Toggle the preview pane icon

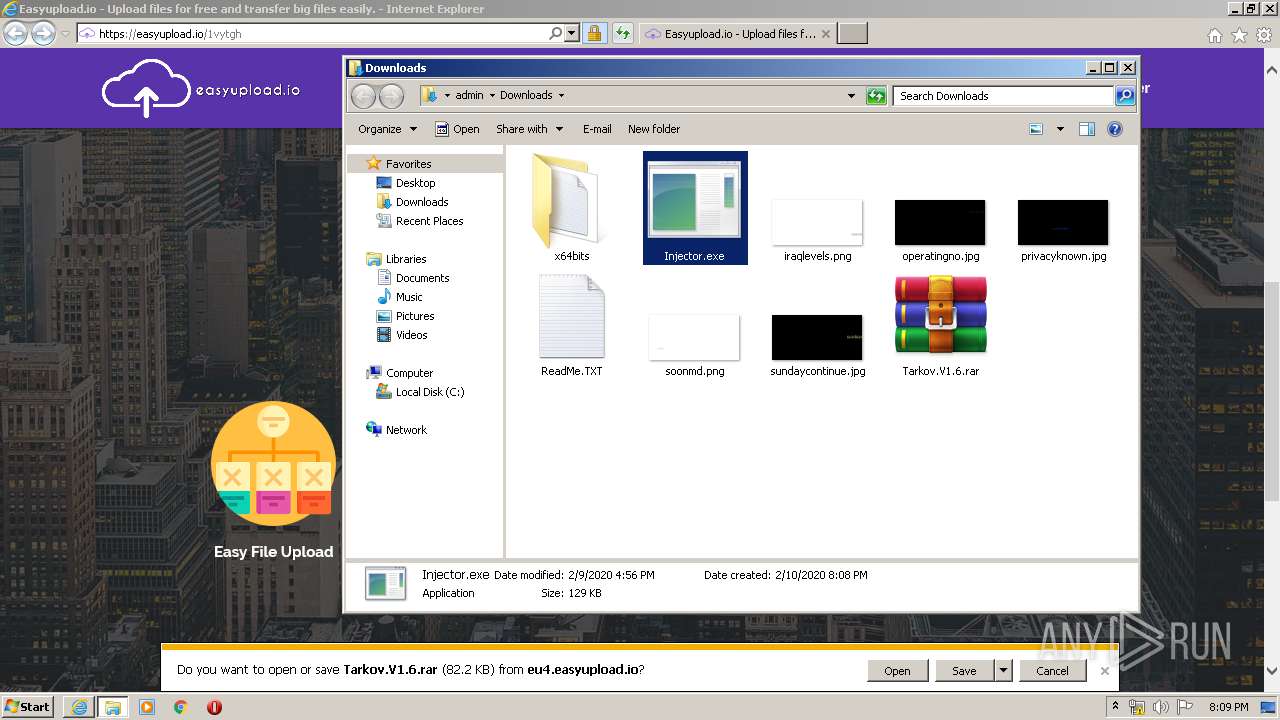tap(1087, 129)
